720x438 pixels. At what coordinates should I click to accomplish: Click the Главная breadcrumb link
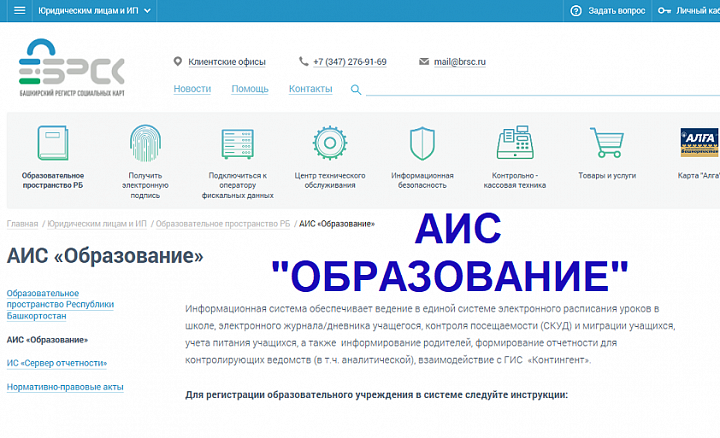[x=22, y=223]
